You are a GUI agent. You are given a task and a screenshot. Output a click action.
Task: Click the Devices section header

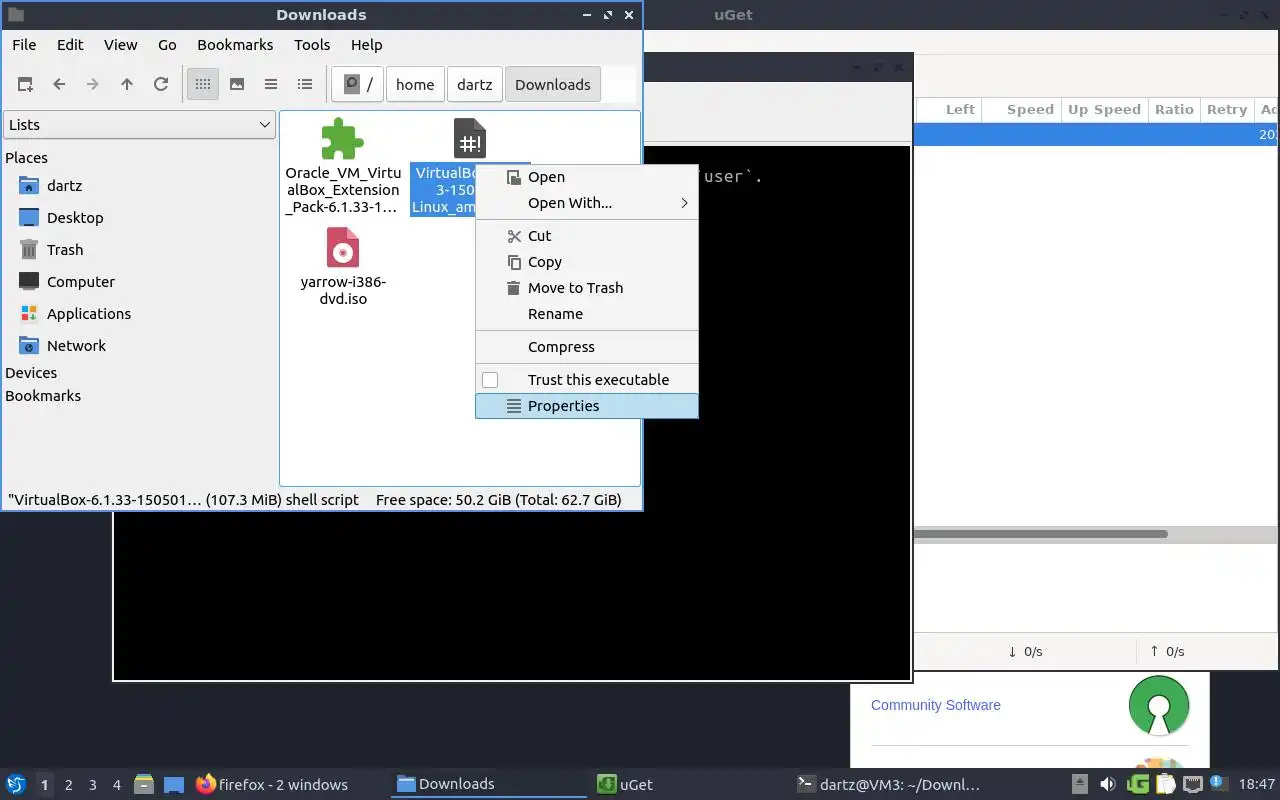(x=31, y=373)
